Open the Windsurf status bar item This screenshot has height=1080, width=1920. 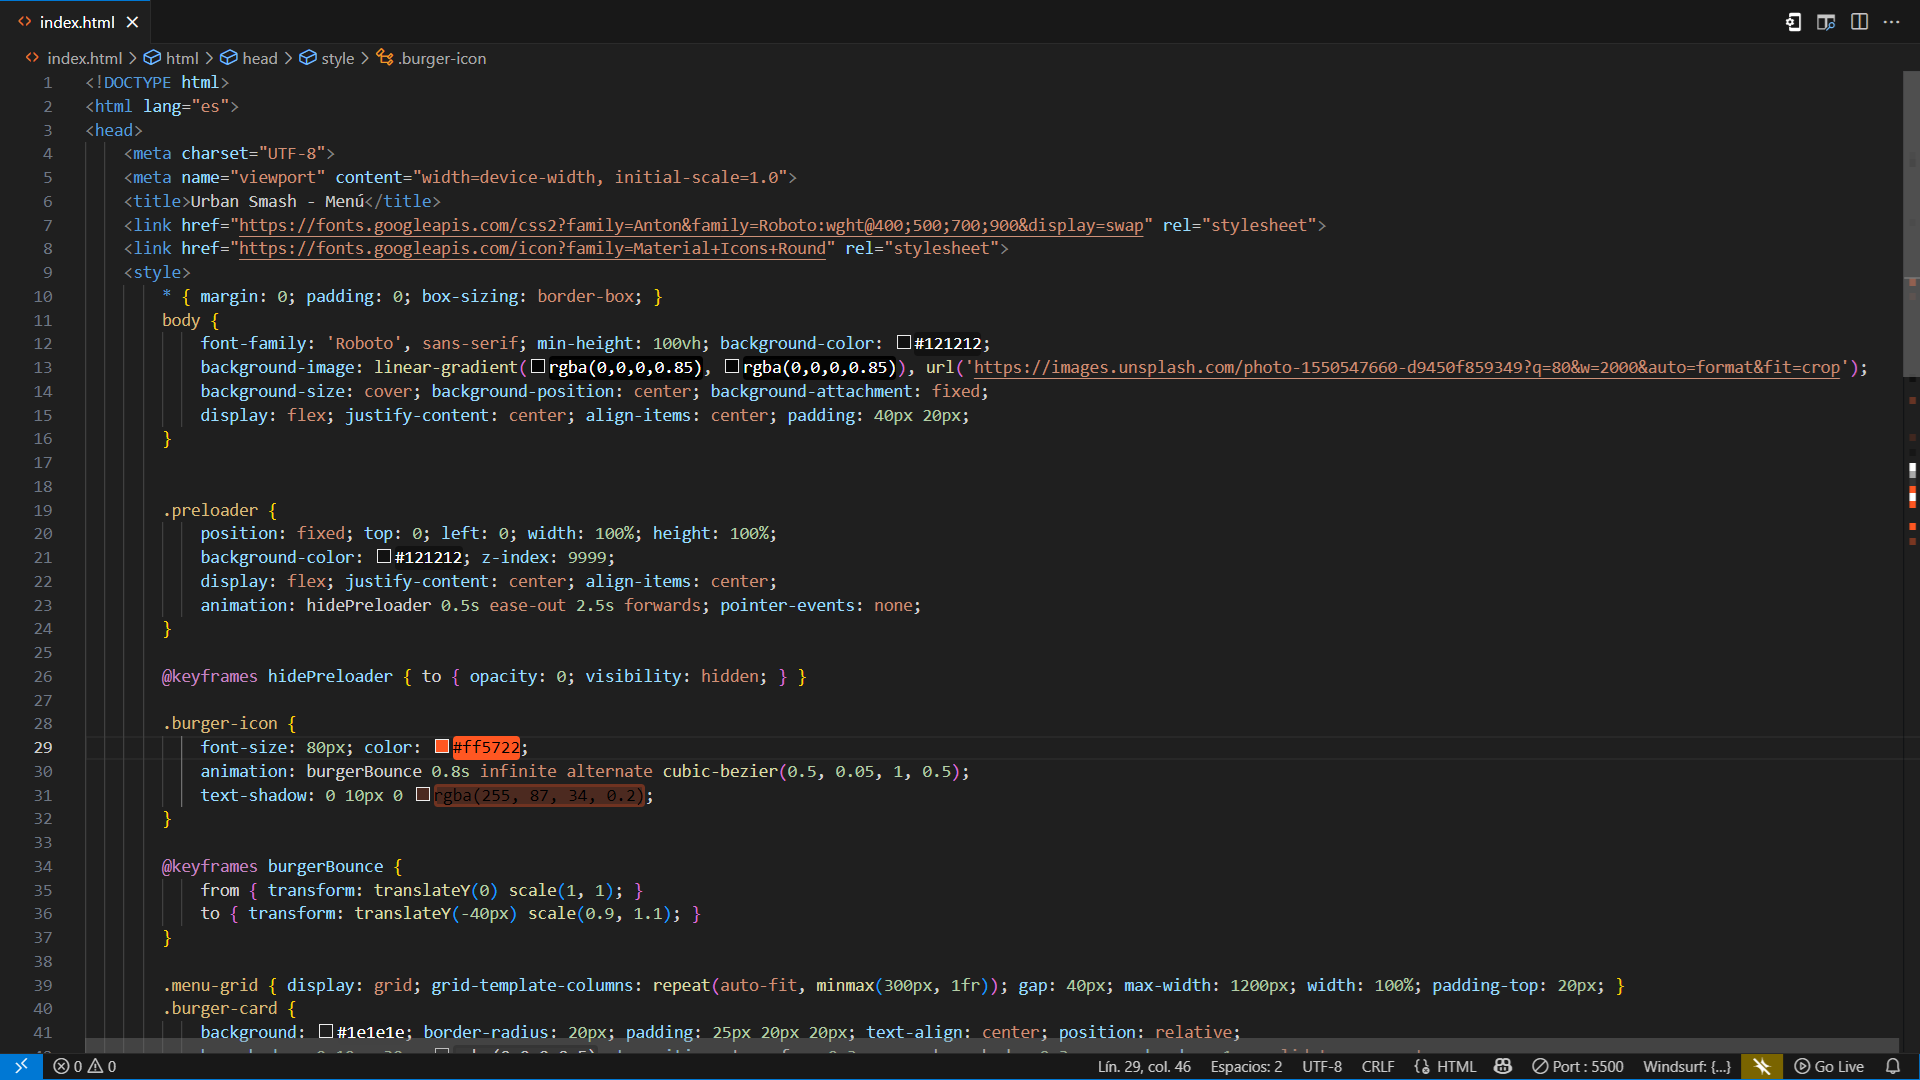[1687, 1066]
